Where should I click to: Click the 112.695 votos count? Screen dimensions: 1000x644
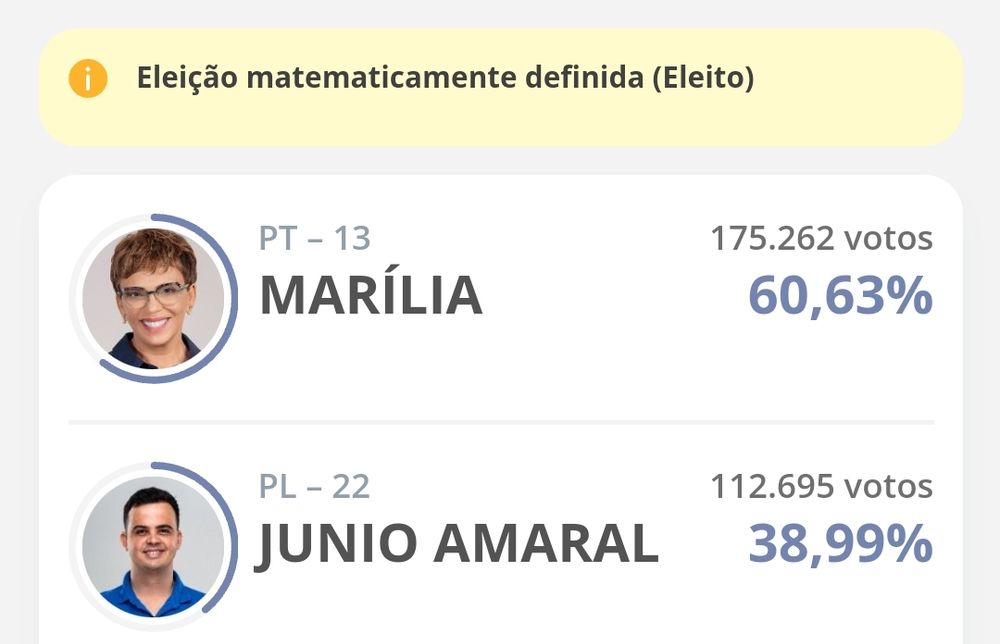pos(821,486)
